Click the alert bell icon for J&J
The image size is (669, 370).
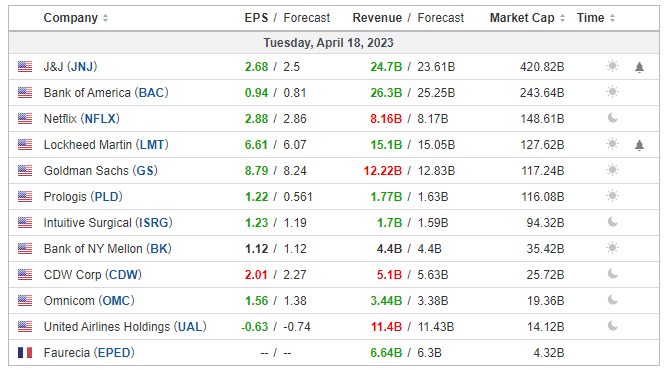(x=639, y=67)
